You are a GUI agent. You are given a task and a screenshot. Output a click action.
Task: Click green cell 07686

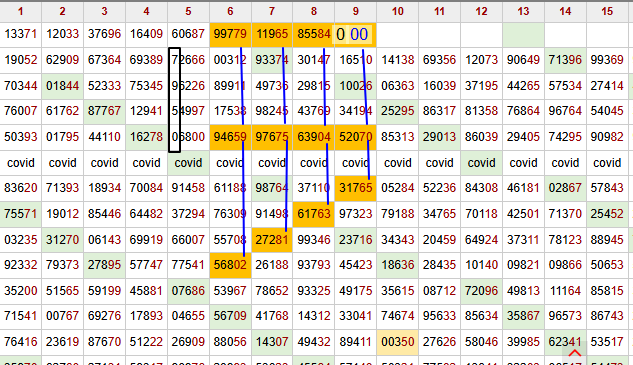click(188, 291)
